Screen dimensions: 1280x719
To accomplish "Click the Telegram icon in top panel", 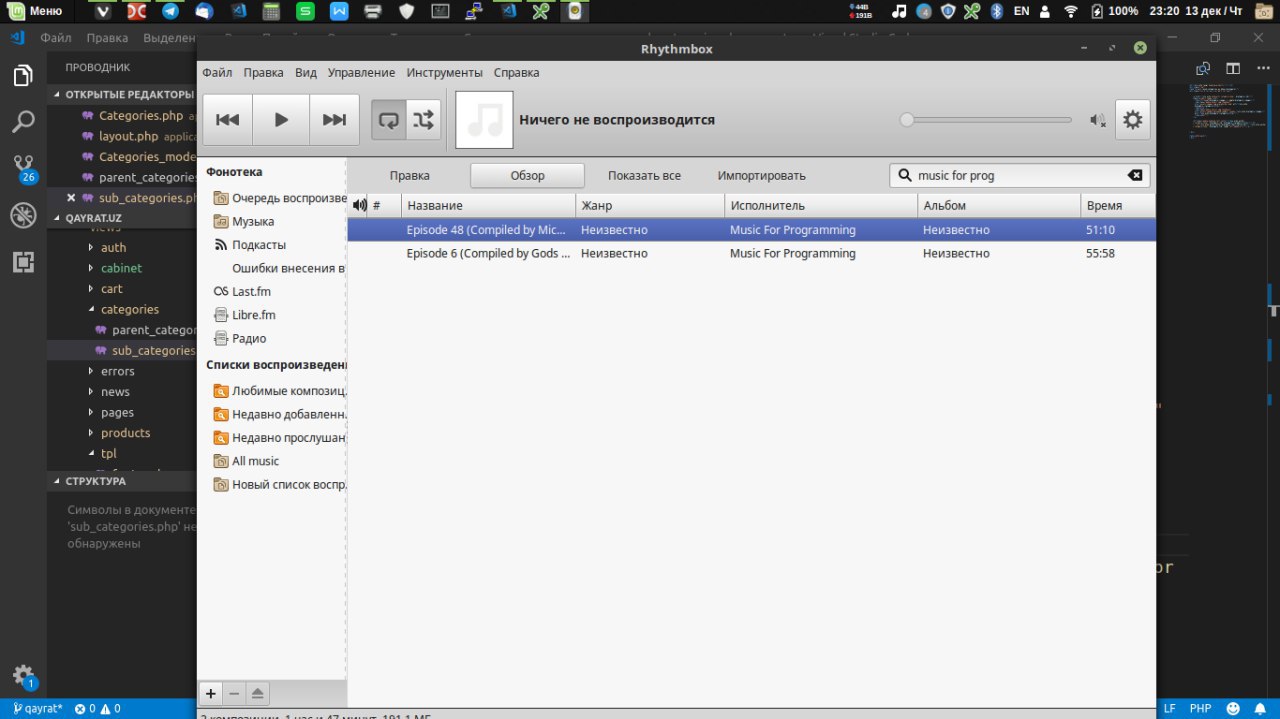I will tap(171, 12).
